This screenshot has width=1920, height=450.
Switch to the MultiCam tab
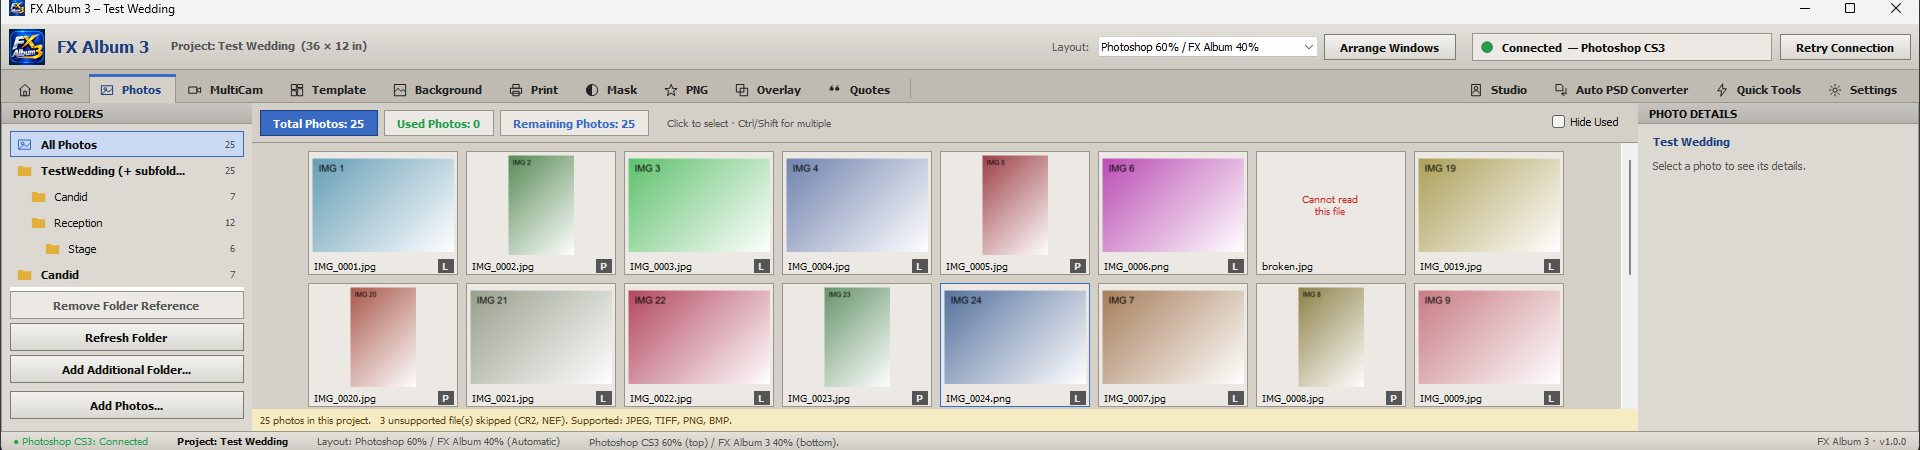tap(225, 90)
